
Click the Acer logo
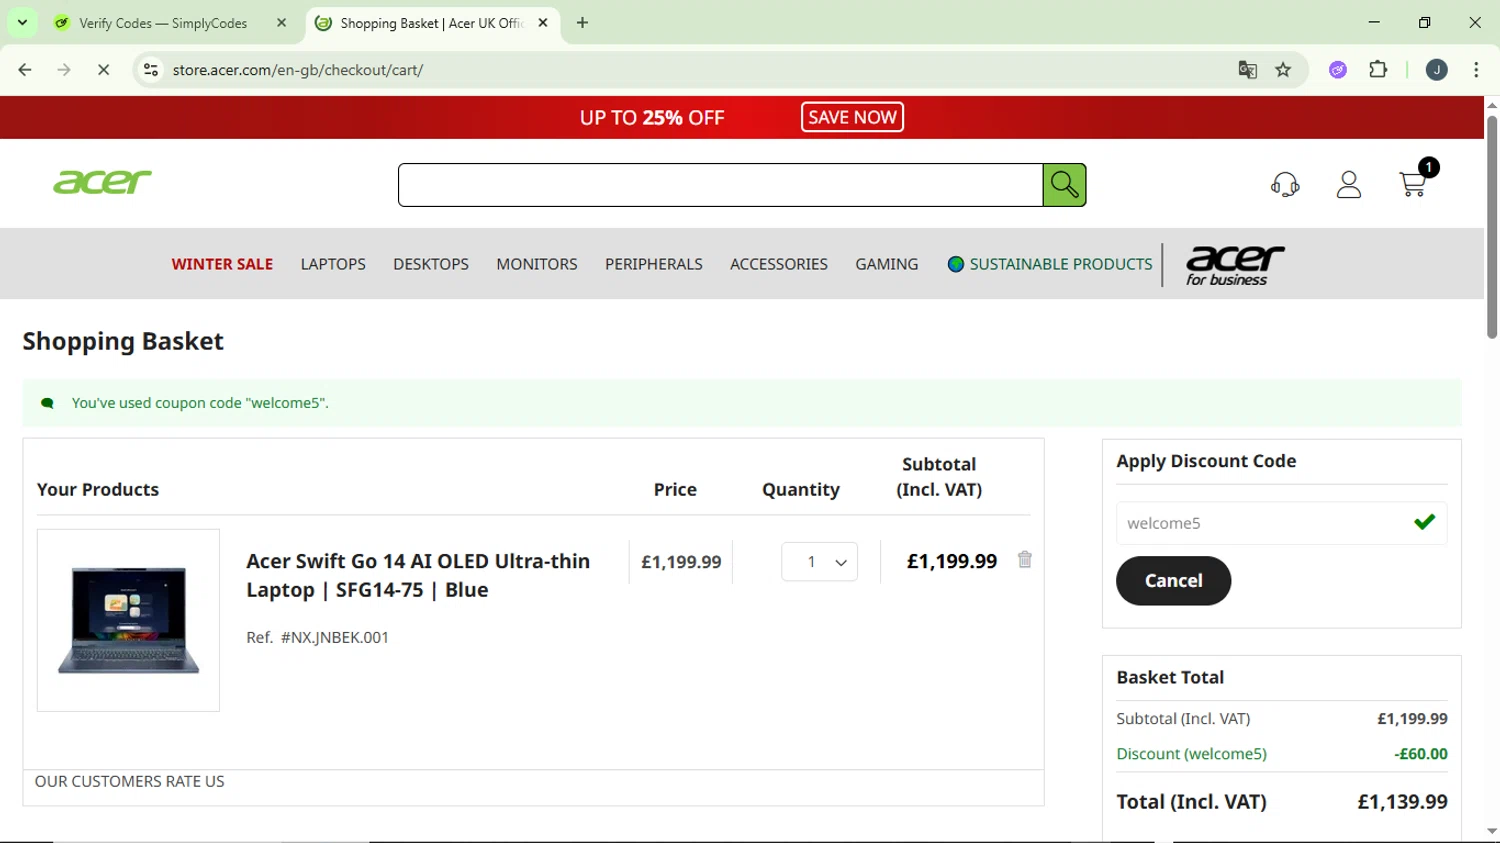pyautogui.click(x=102, y=182)
